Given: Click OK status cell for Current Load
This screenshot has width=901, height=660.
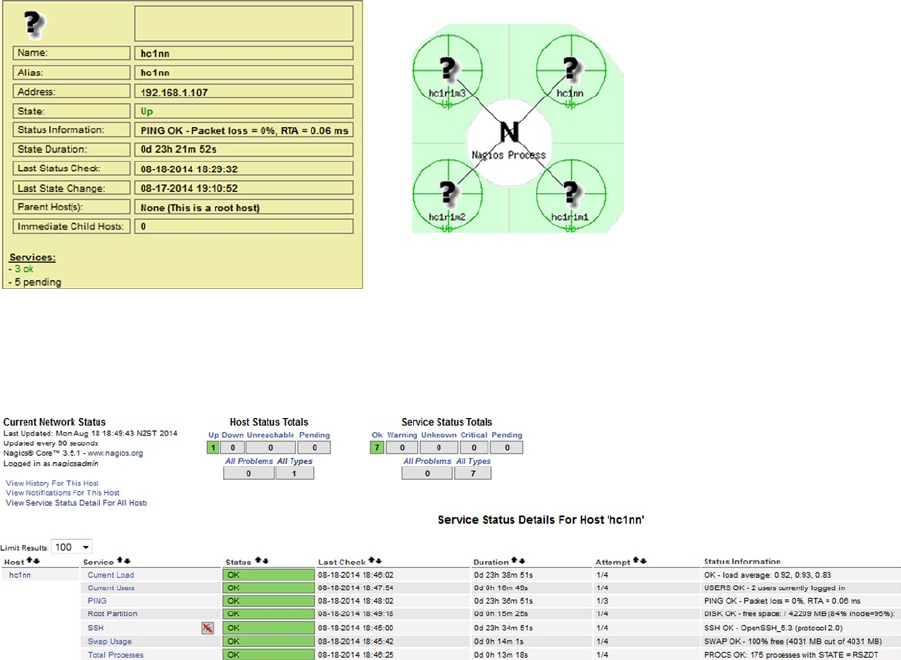Looking at the screenshot, I should pos(269,575).
